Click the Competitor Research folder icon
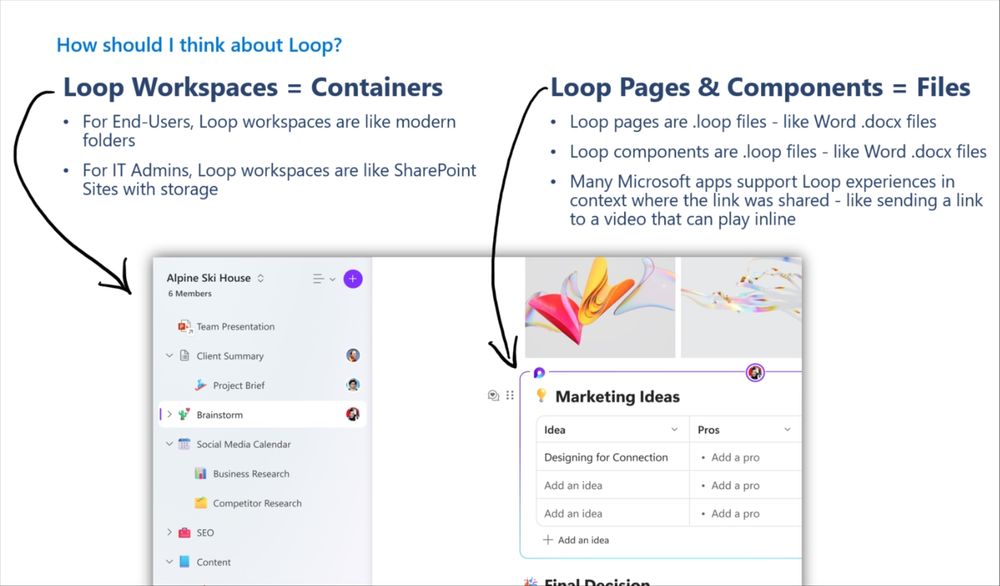 point(200,502)
